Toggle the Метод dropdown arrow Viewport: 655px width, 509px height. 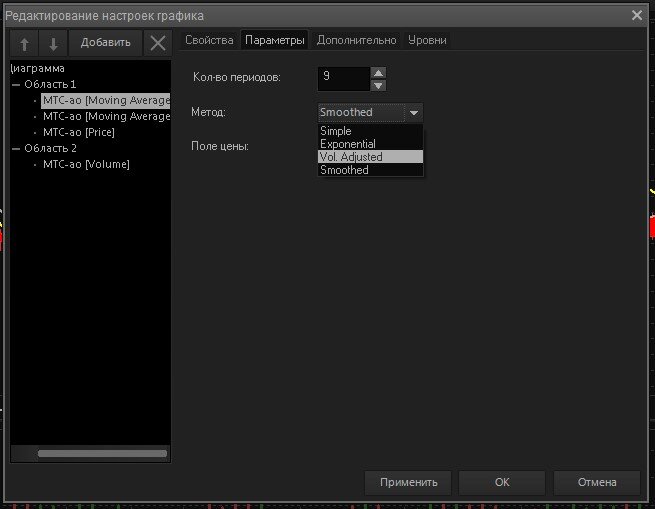click(x=414, y=112)
